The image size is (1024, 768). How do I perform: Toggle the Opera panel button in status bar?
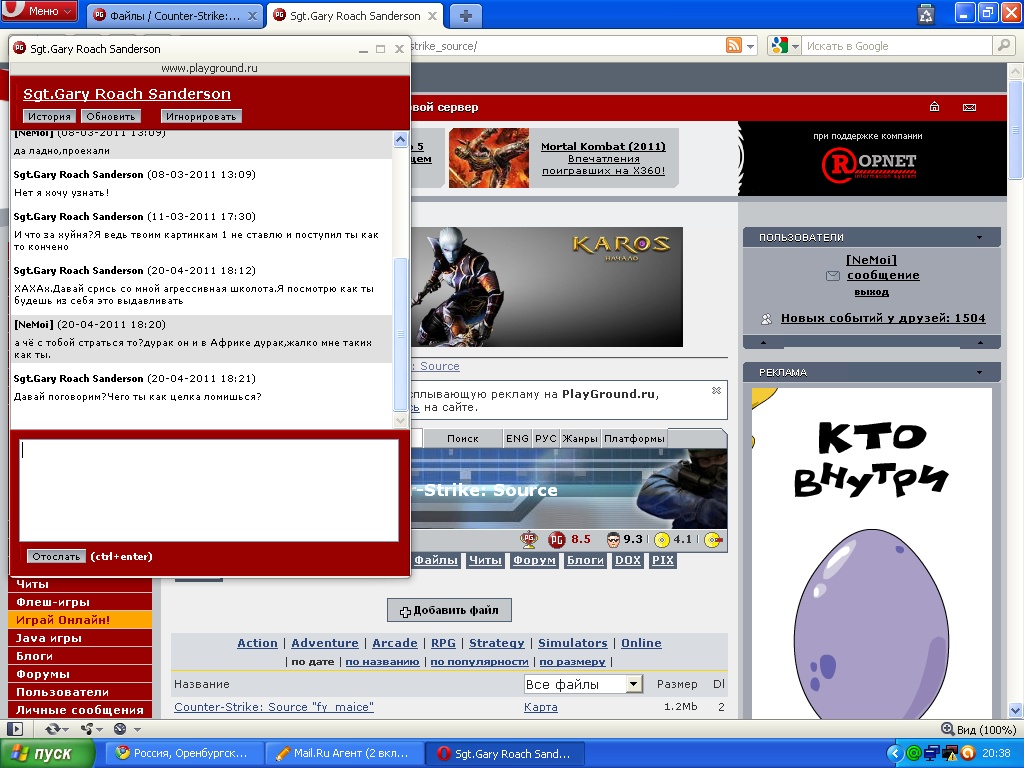click(x=14, y=729)
